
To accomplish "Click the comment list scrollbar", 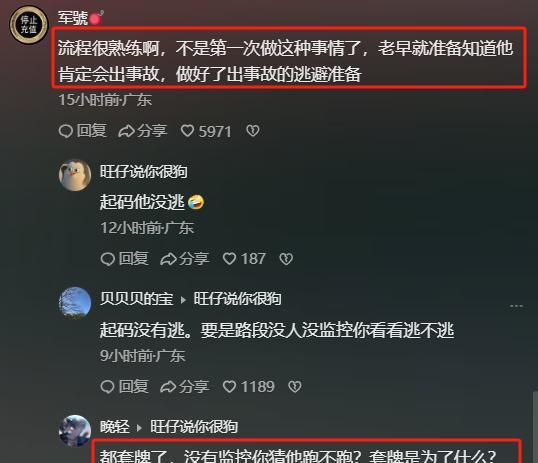I will [x=536, y=427].
